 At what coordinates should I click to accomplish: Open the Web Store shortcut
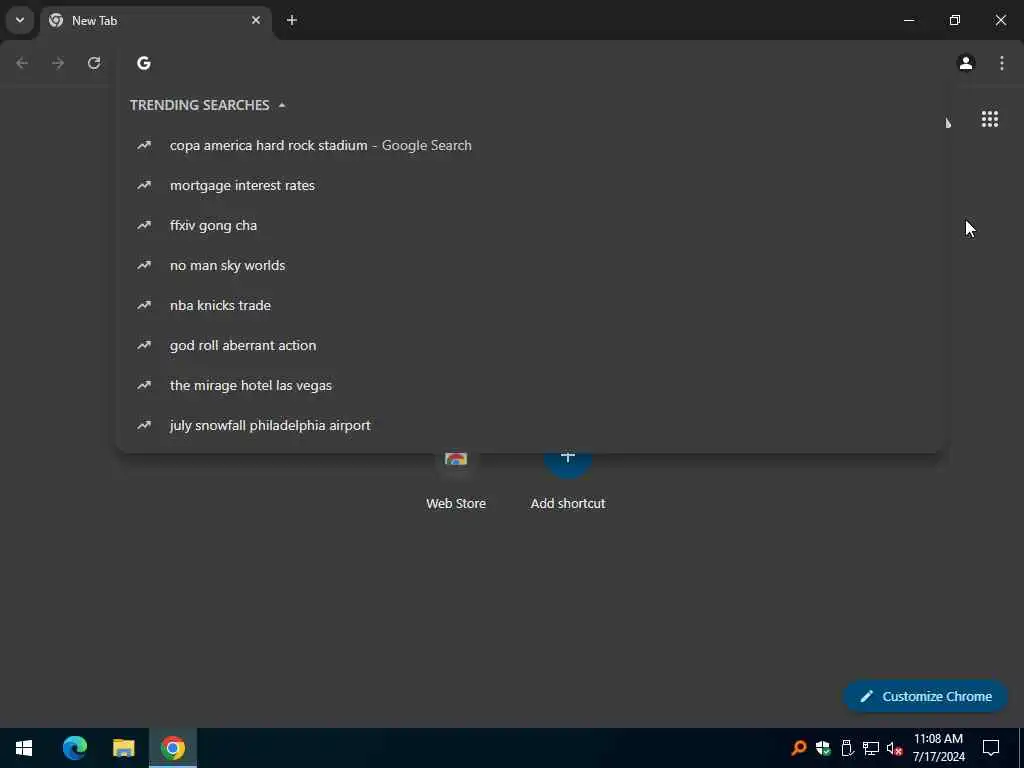[x=456, y=482]
